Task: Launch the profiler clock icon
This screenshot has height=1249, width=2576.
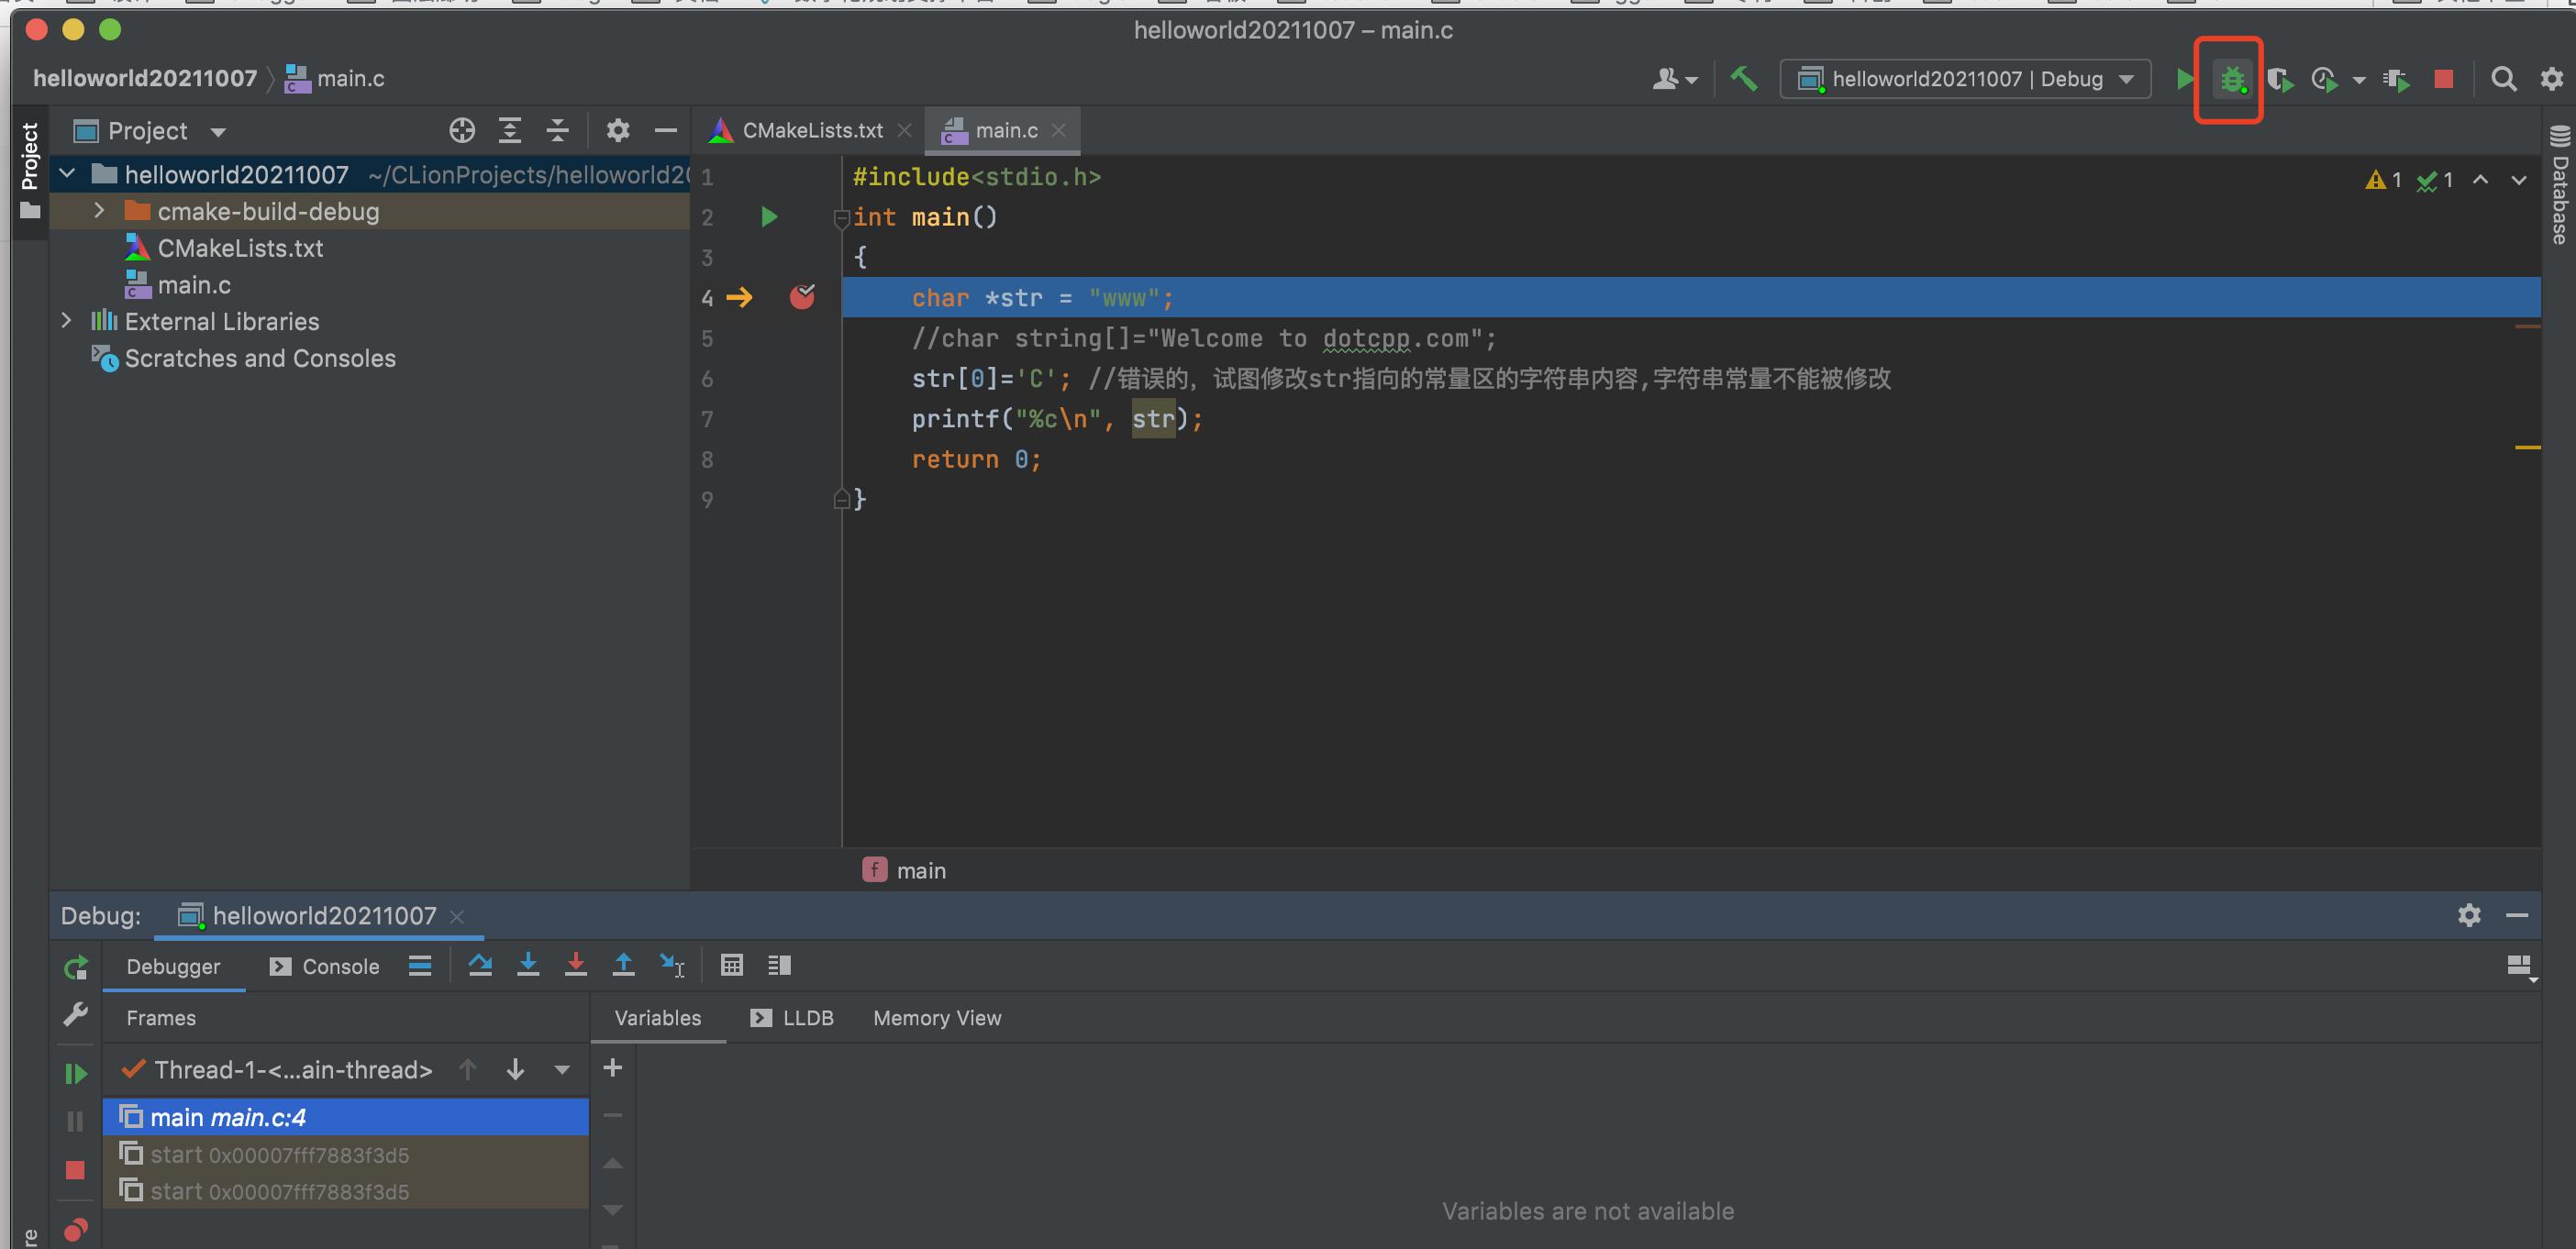Action: 2323,79
